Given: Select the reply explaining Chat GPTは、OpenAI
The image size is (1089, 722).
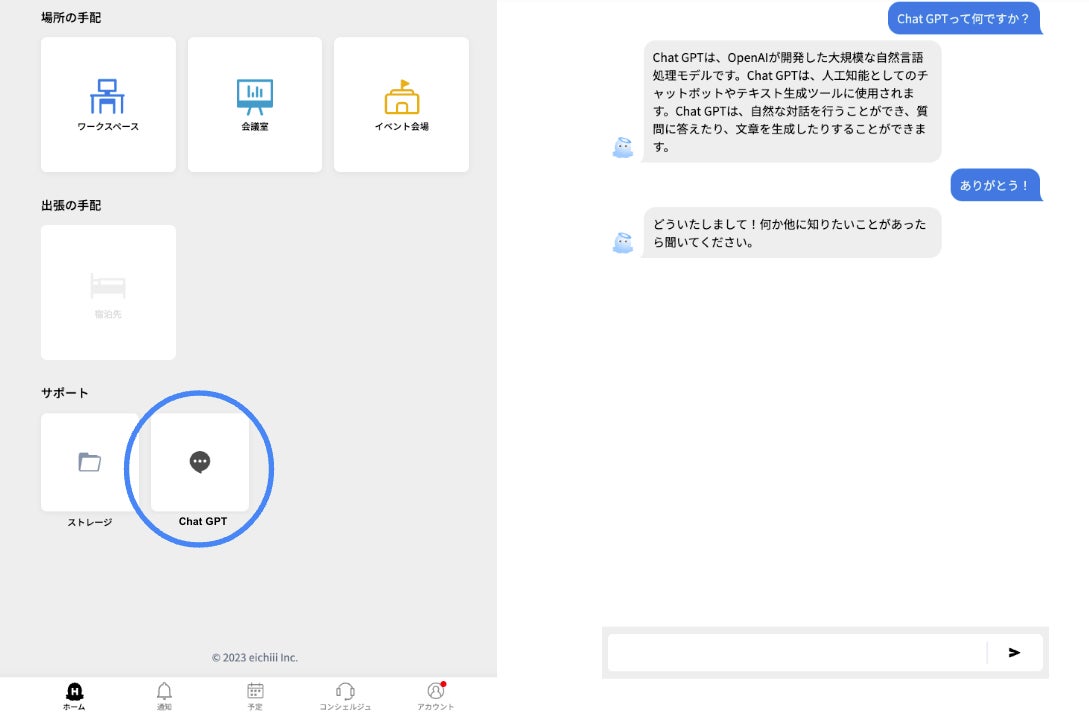Looking at the screenshot, I should 792,101.
